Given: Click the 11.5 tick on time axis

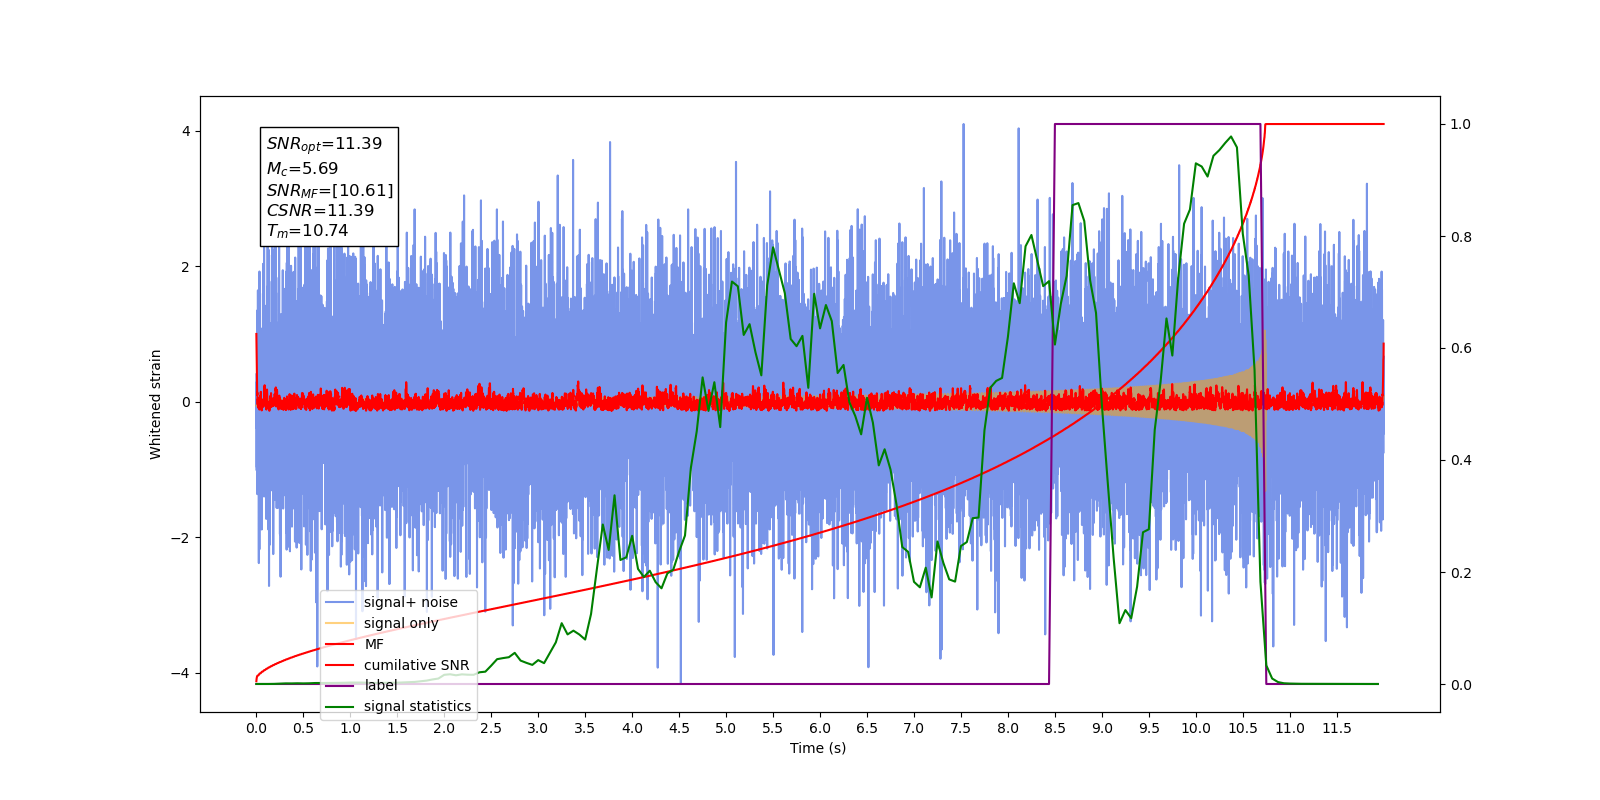Looking at the screenshot, I should [x=1337, y=728].
